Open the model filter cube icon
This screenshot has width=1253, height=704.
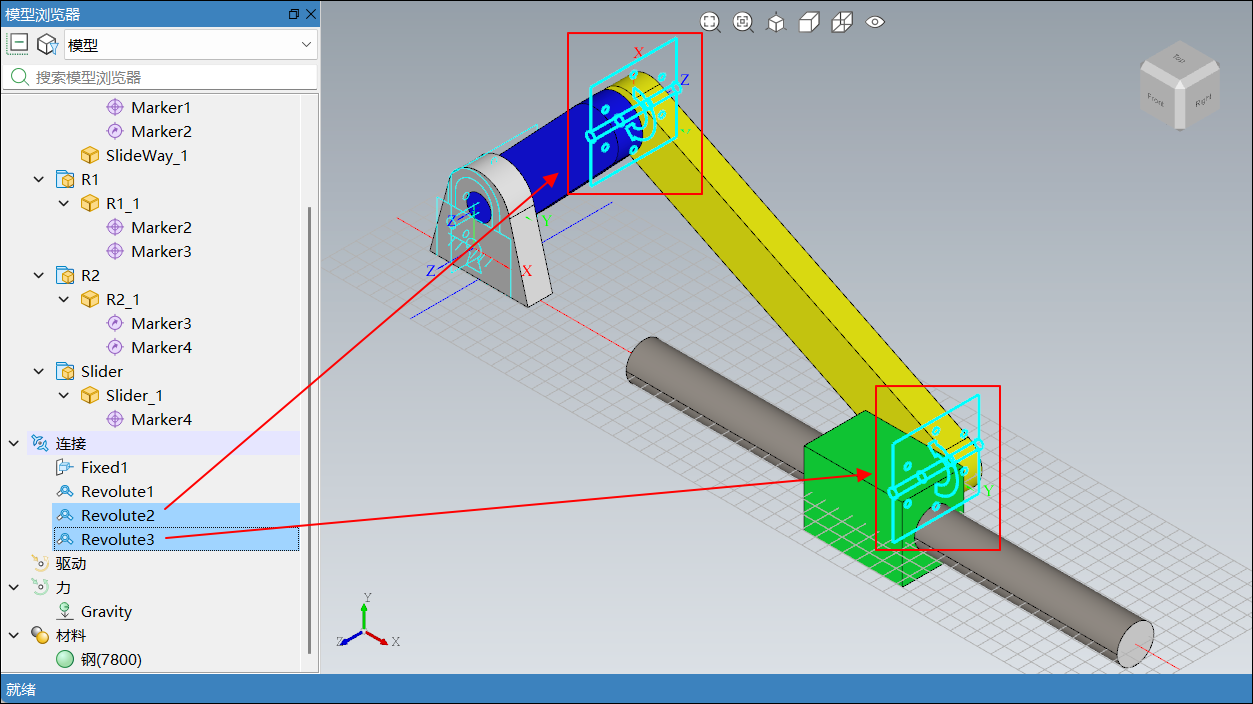(x=46, y=44)
